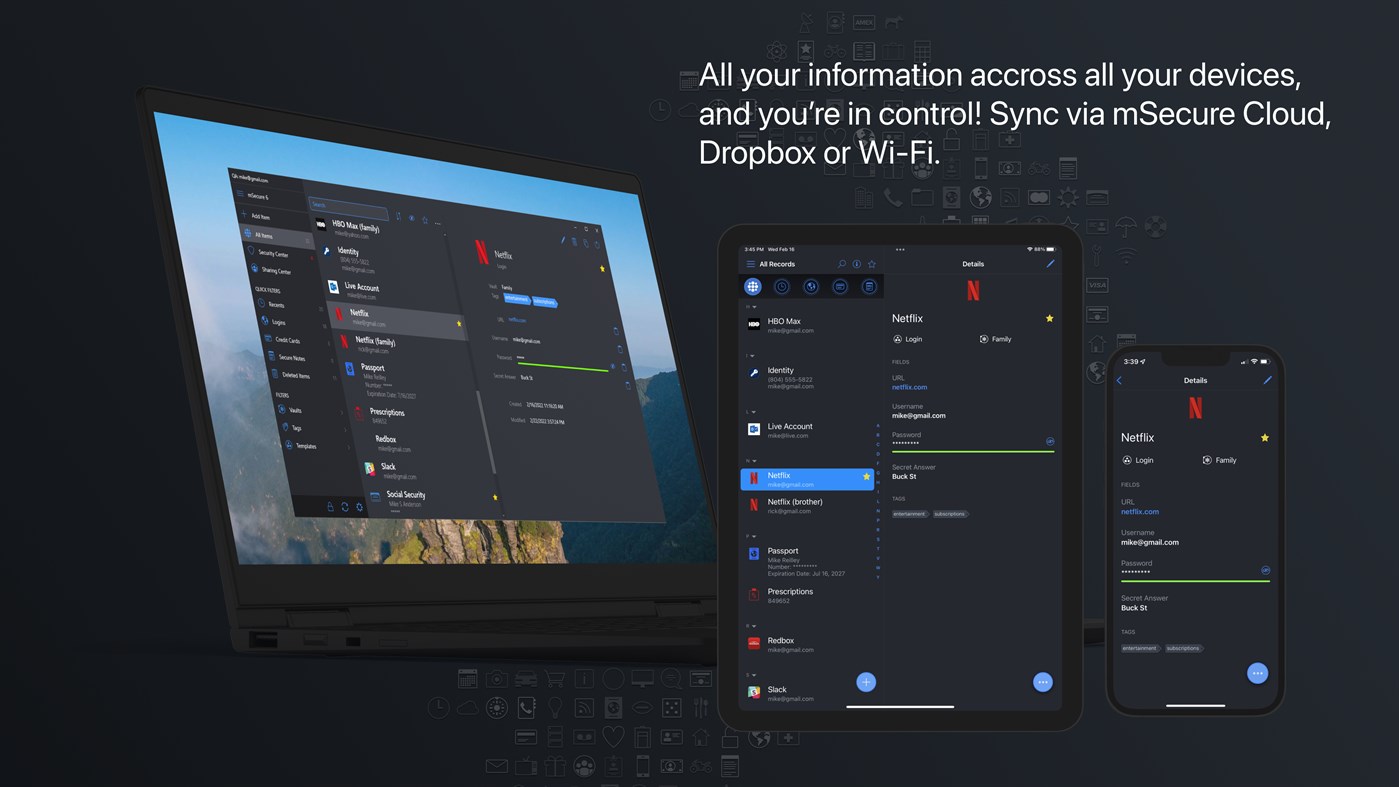Viewport: 1399px width, 787px height.
Task: Collapse the L section arrow on the tablet list
Action: 754,412
